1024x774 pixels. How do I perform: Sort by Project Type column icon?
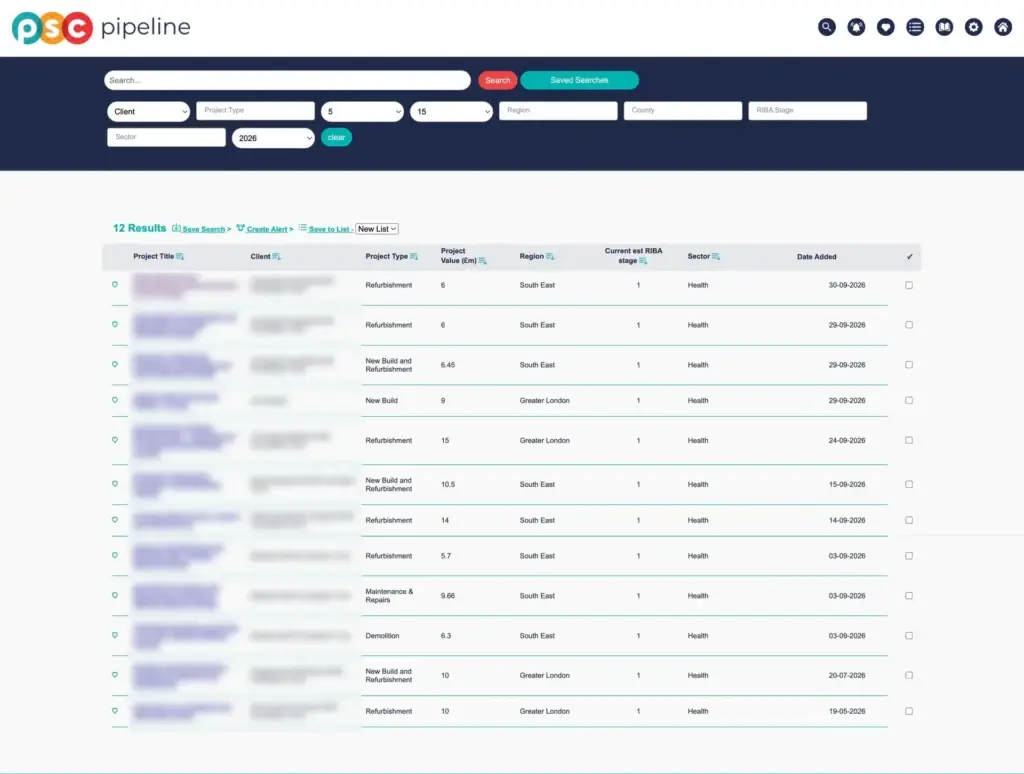413,257
